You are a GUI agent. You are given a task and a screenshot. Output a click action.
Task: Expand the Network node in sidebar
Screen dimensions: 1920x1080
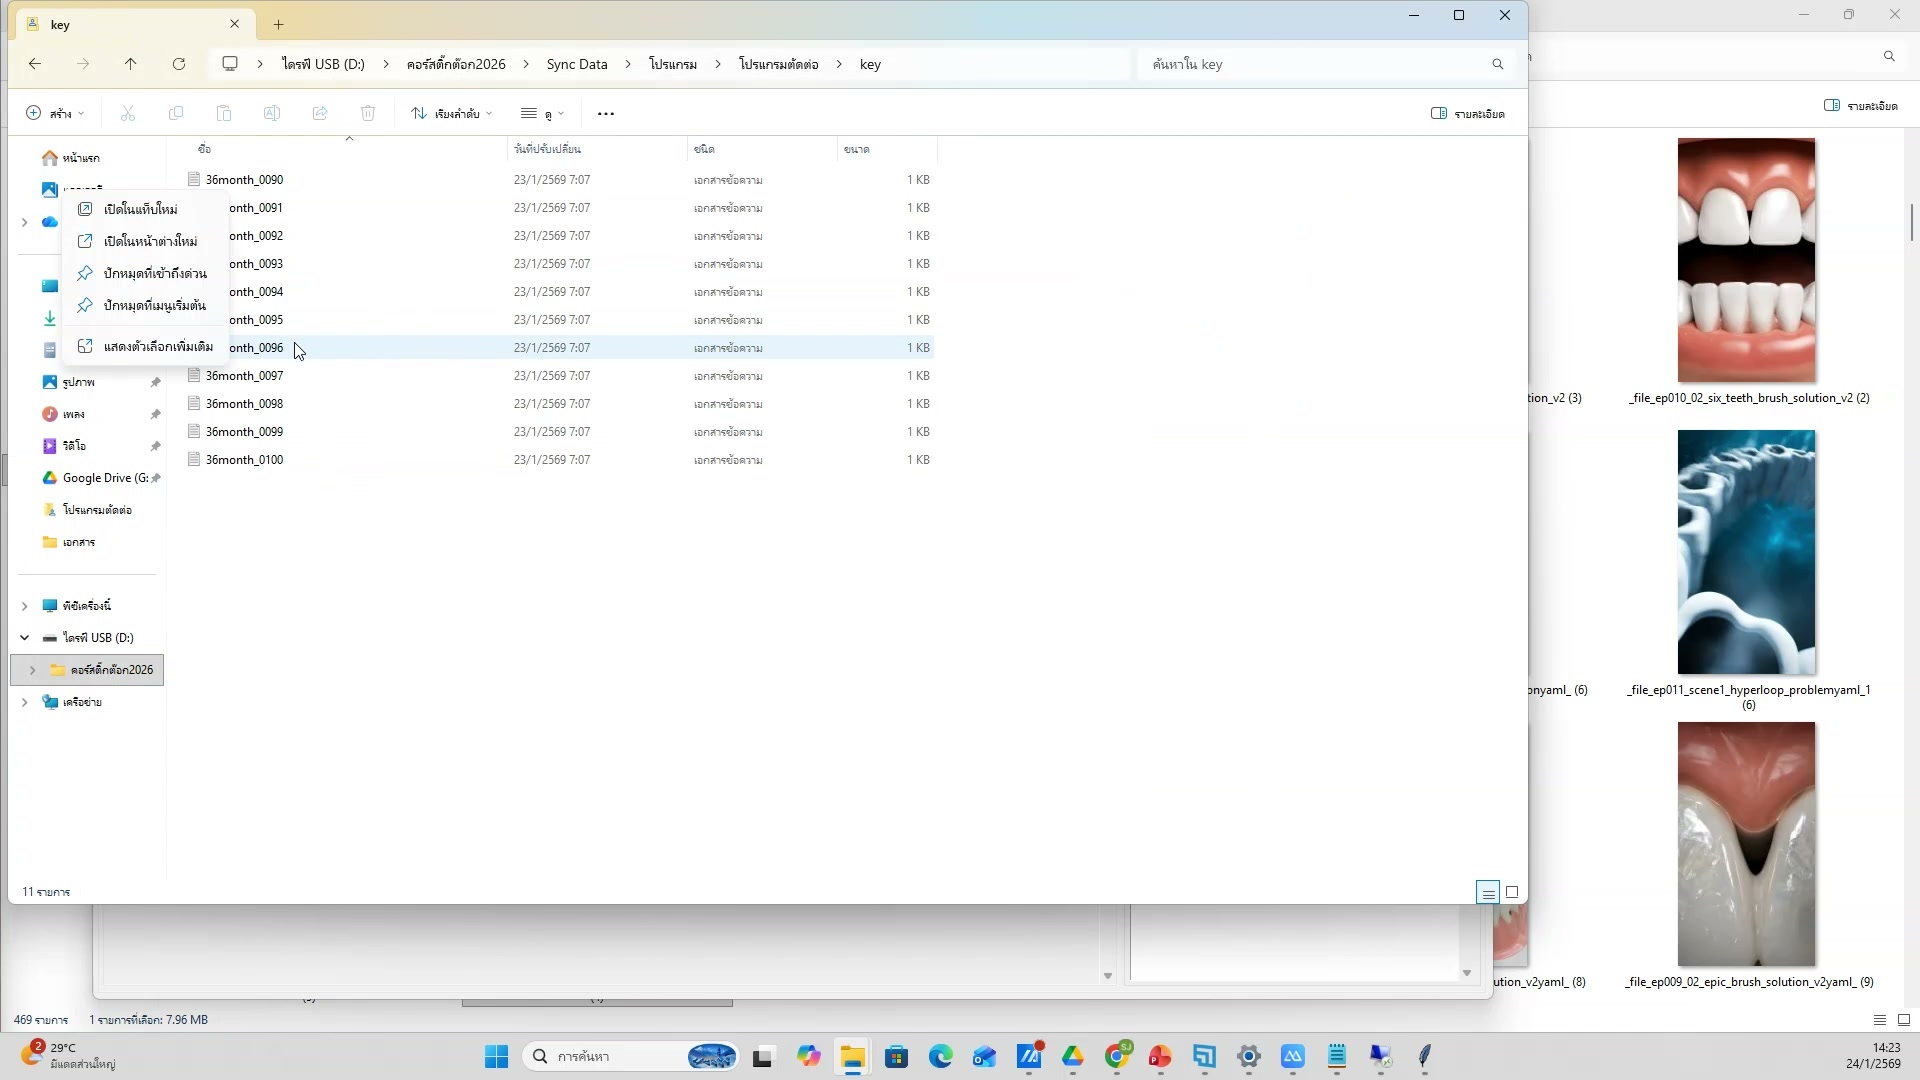coord(24,702)
